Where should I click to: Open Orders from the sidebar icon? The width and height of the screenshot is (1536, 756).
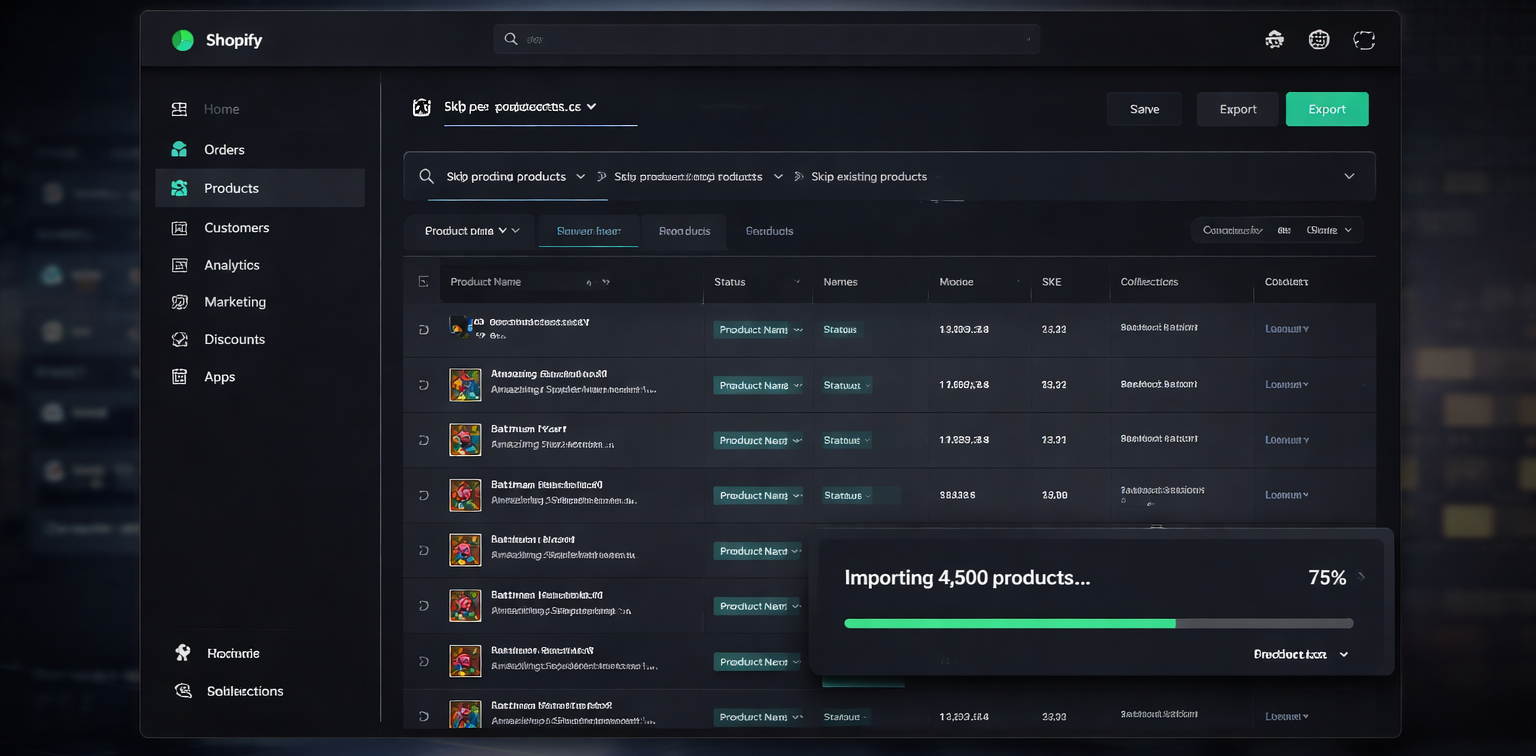pos(179,149)
